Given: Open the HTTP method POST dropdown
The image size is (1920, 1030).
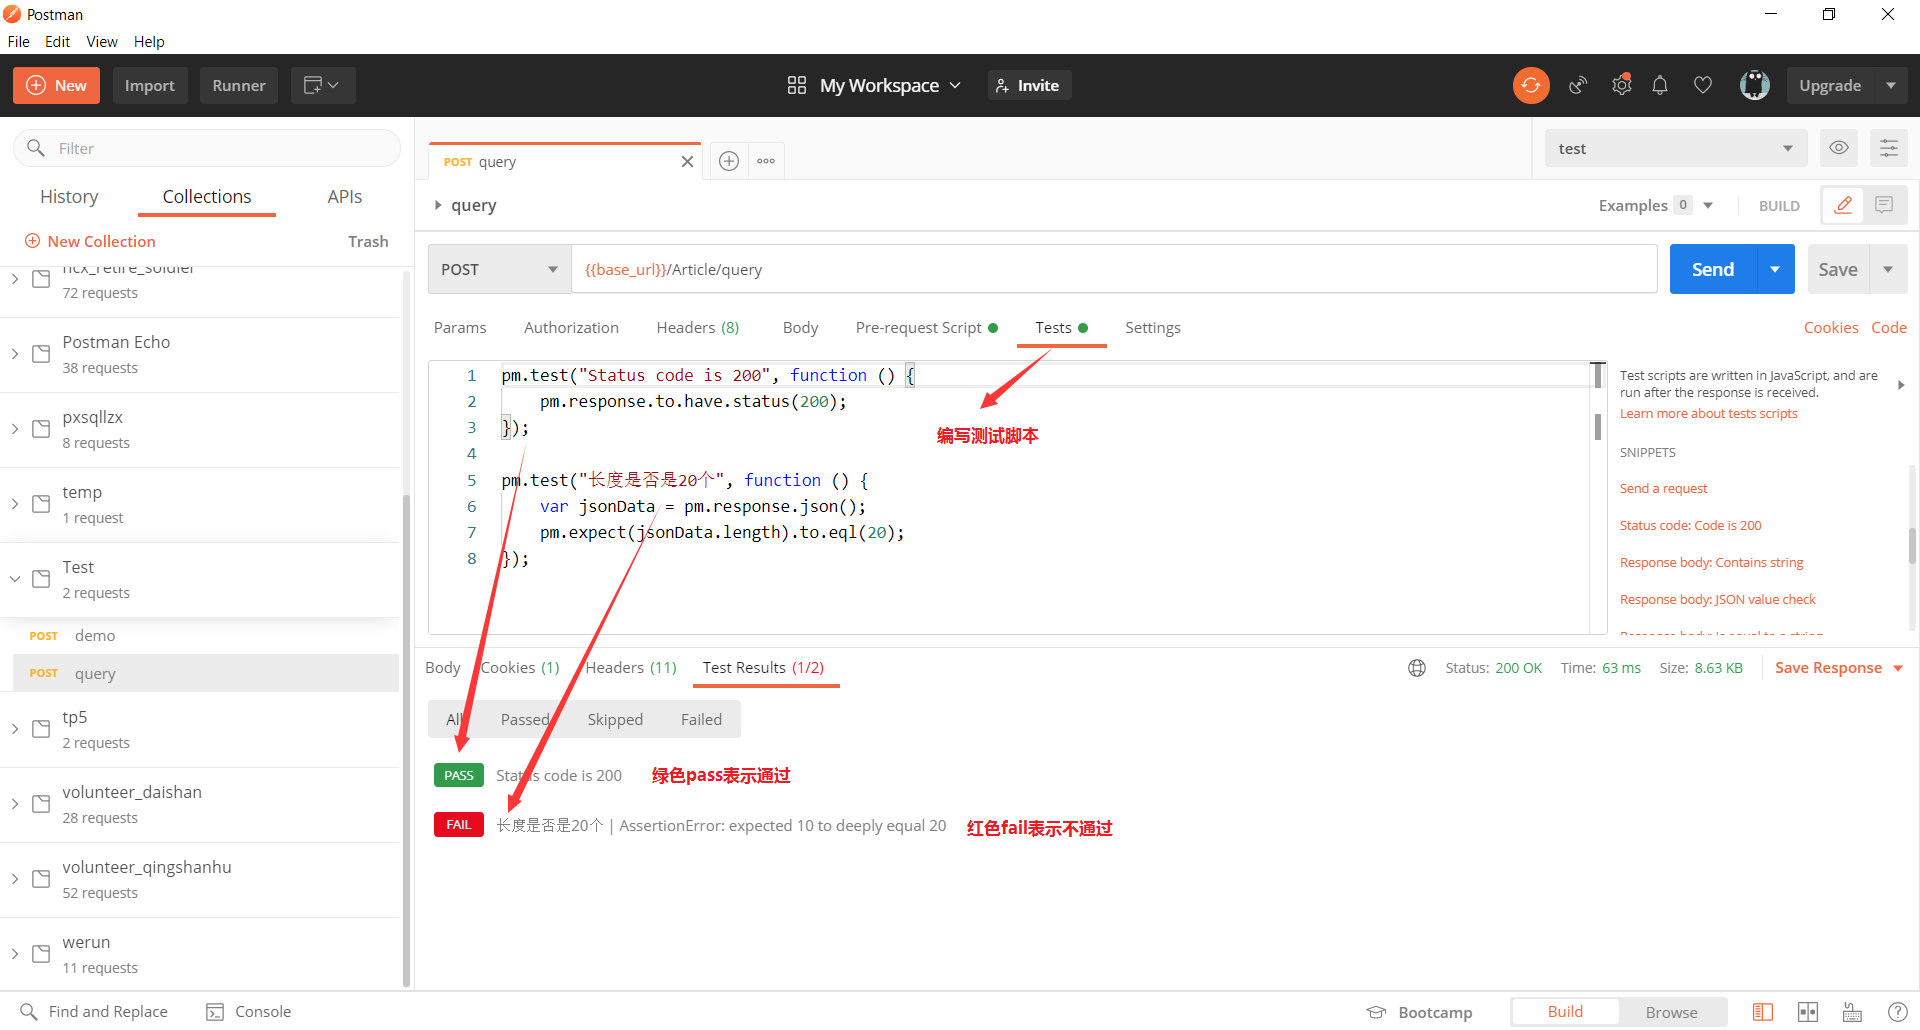Looking at the screenshot, I should coord(499,270).
